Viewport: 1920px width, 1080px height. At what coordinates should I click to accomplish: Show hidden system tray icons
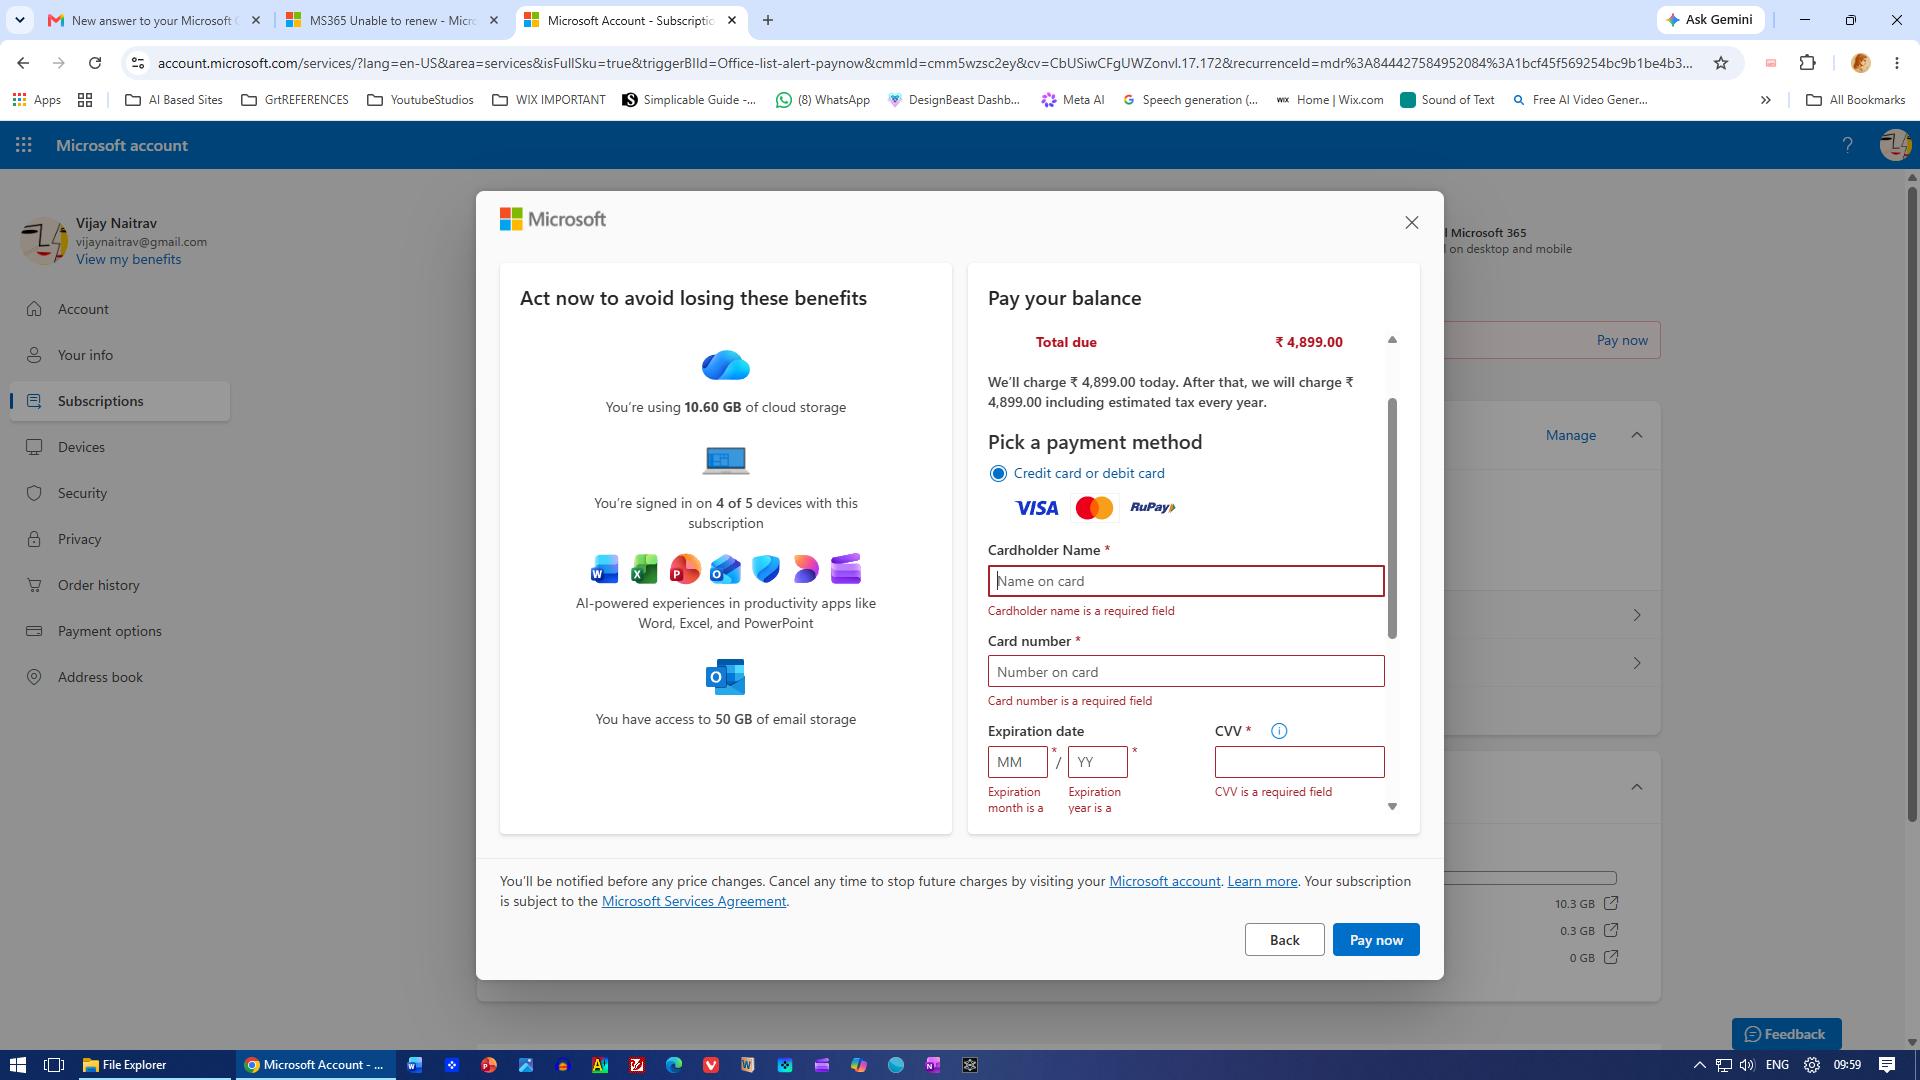[1699, 1065]
